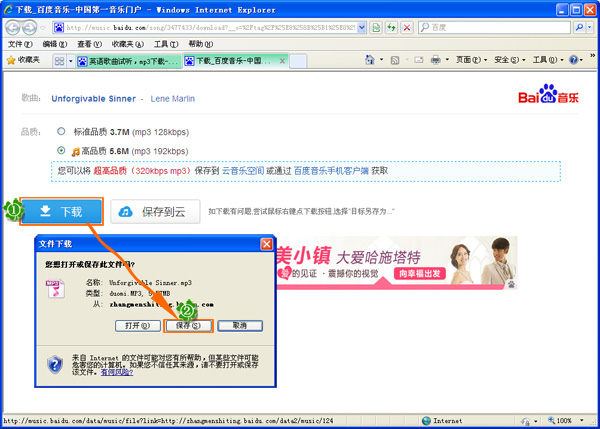
Task: Click the Baidu 音乐 logo
Action: [548, 94]
